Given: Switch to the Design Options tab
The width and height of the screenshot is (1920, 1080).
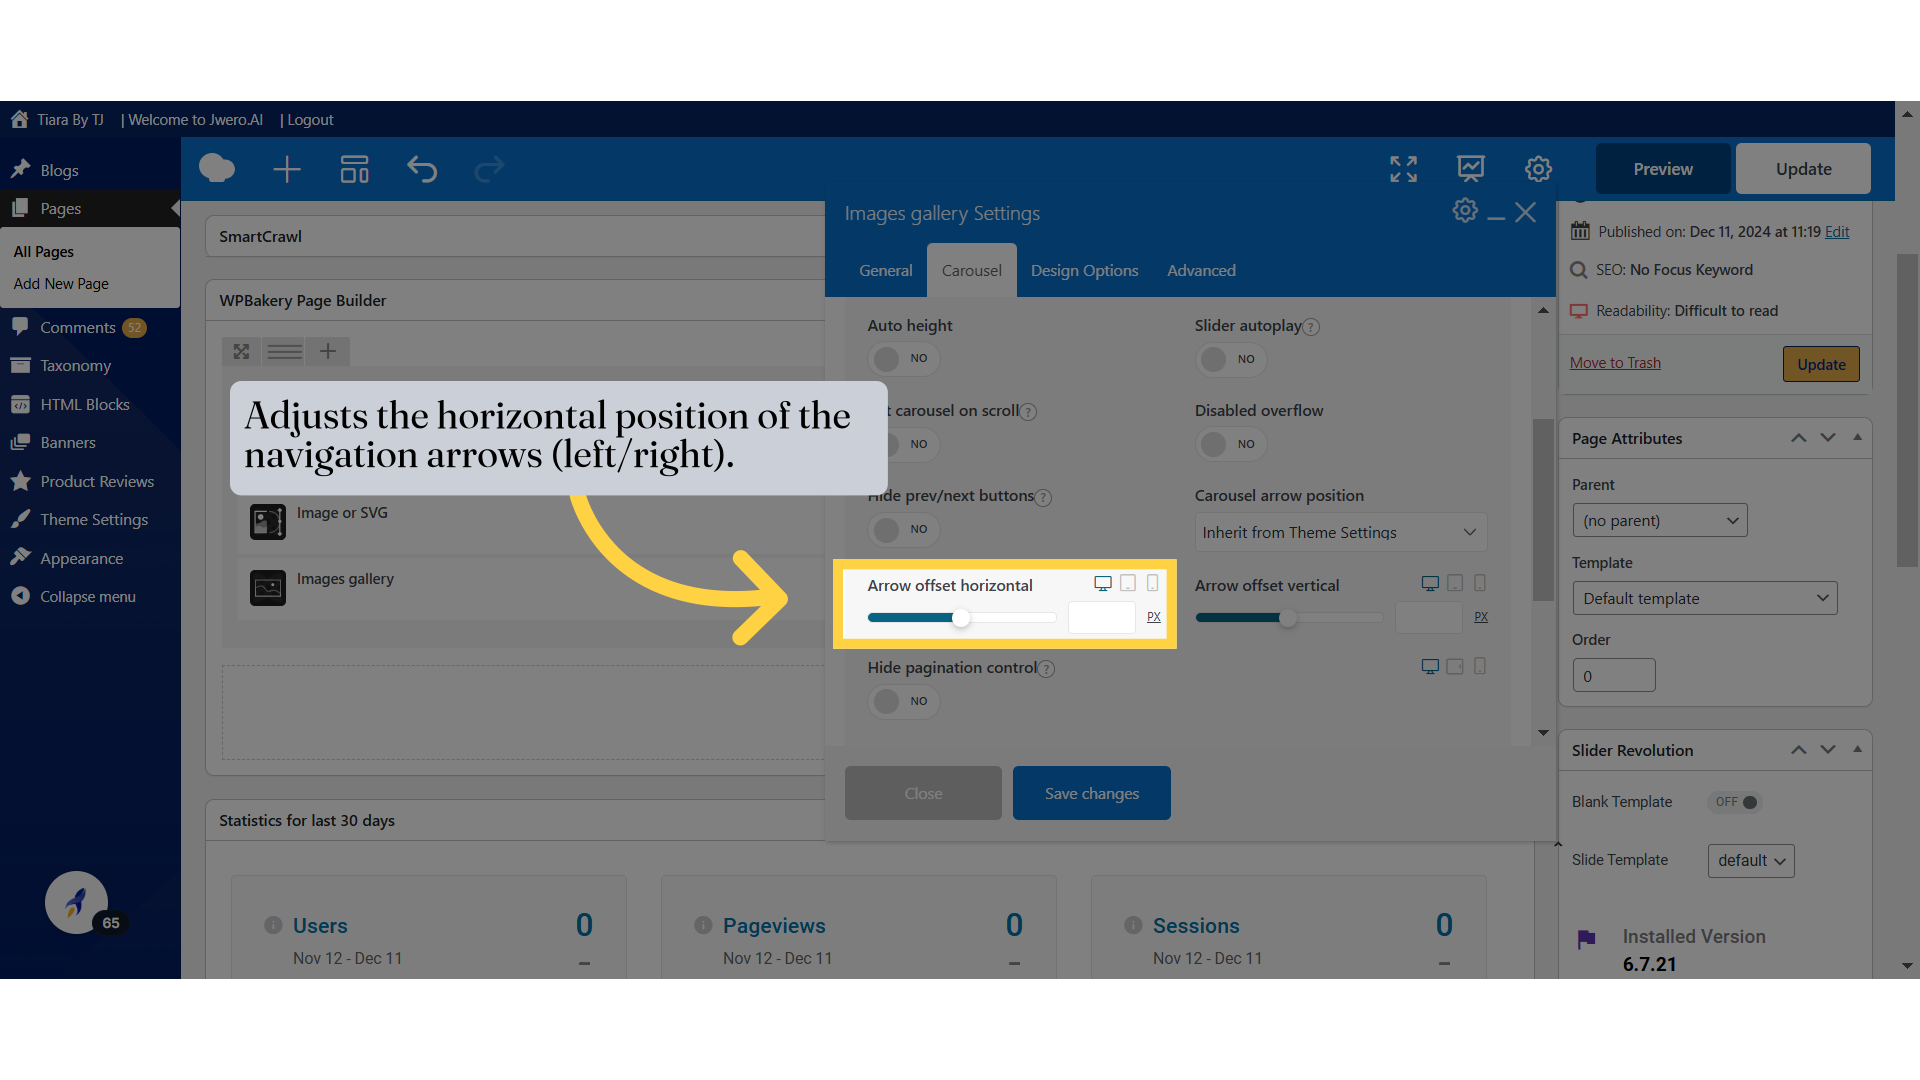Looking at the screenshot, I should pos(1084,270).
